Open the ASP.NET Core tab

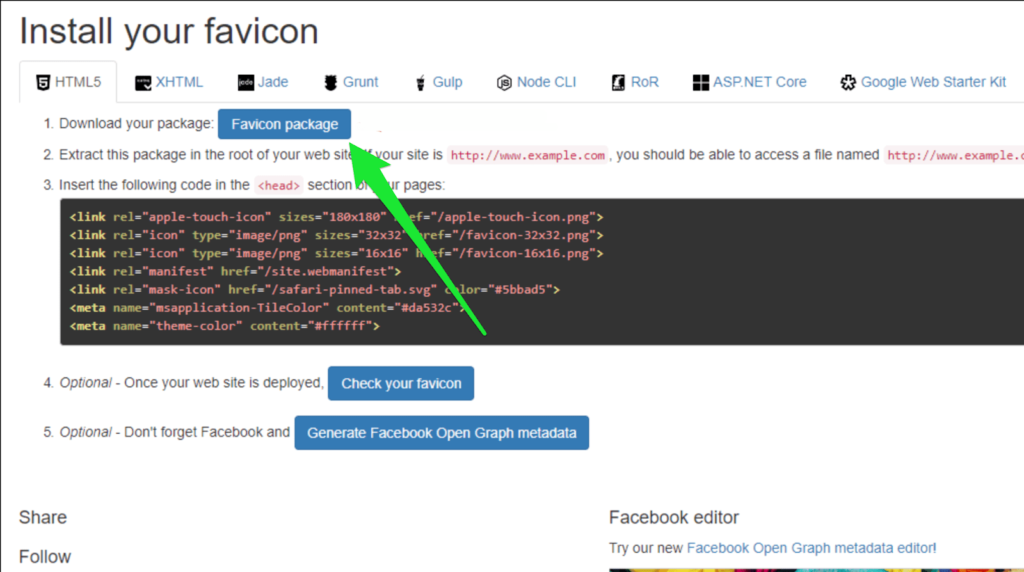[x=750, y=82]
